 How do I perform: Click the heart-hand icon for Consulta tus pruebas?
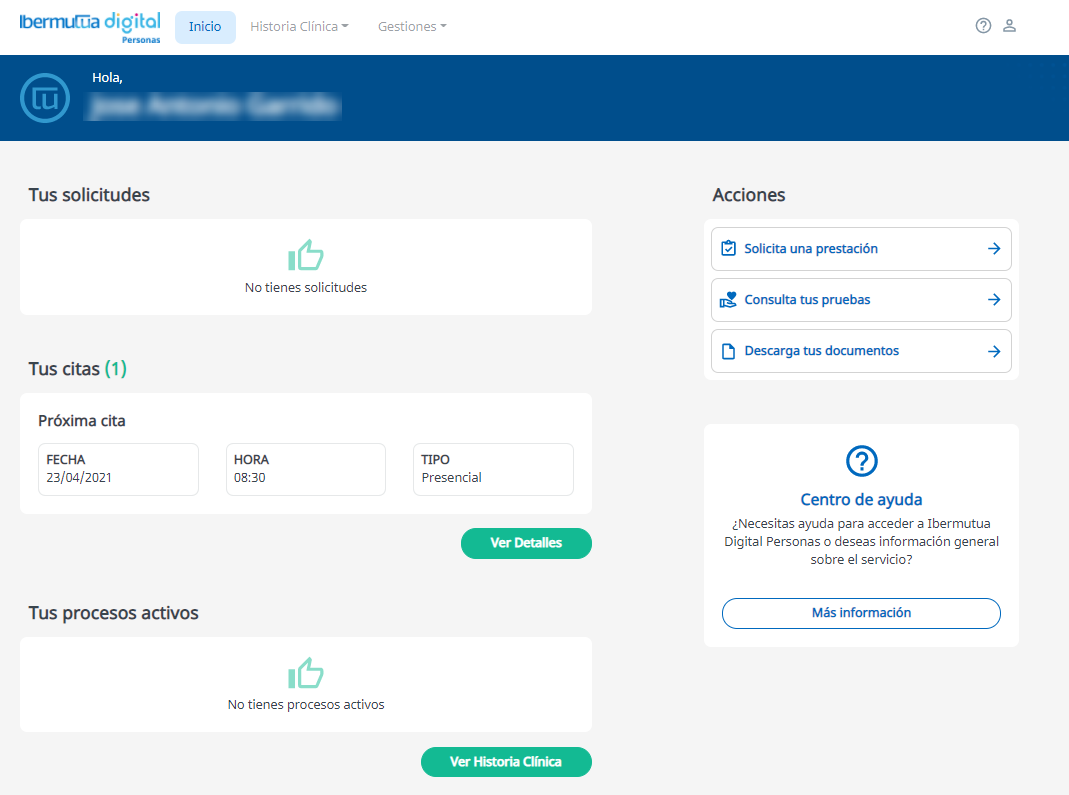pos(728,300)
